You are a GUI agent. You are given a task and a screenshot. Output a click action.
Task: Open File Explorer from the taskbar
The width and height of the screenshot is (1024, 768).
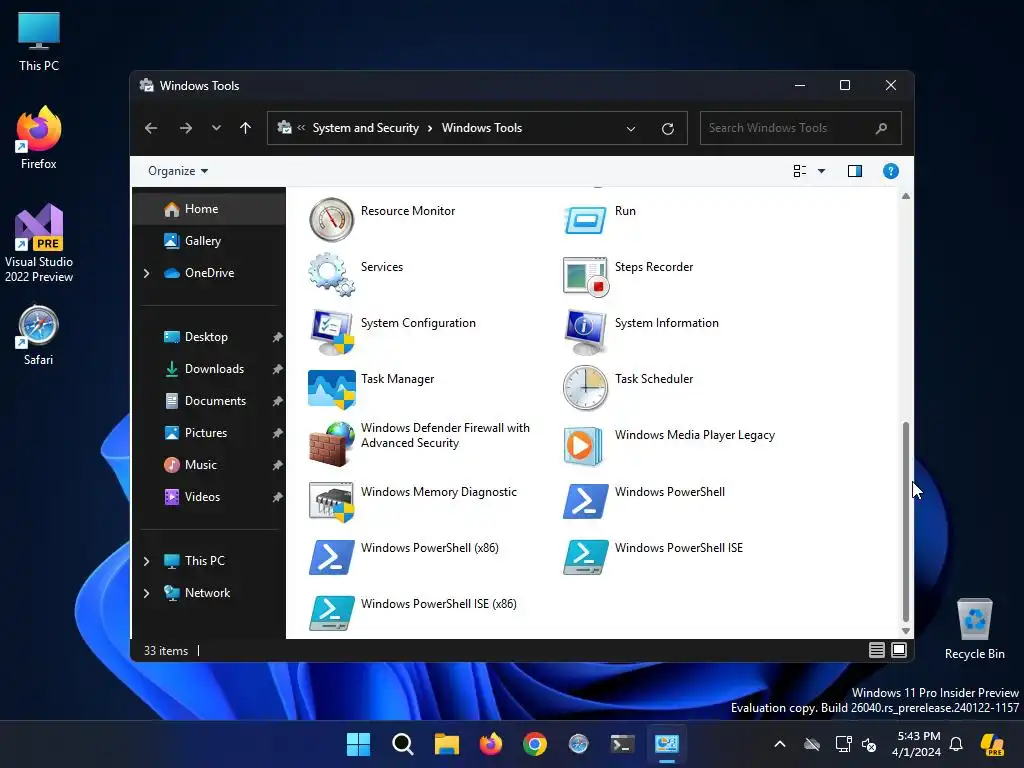[447, 744]
